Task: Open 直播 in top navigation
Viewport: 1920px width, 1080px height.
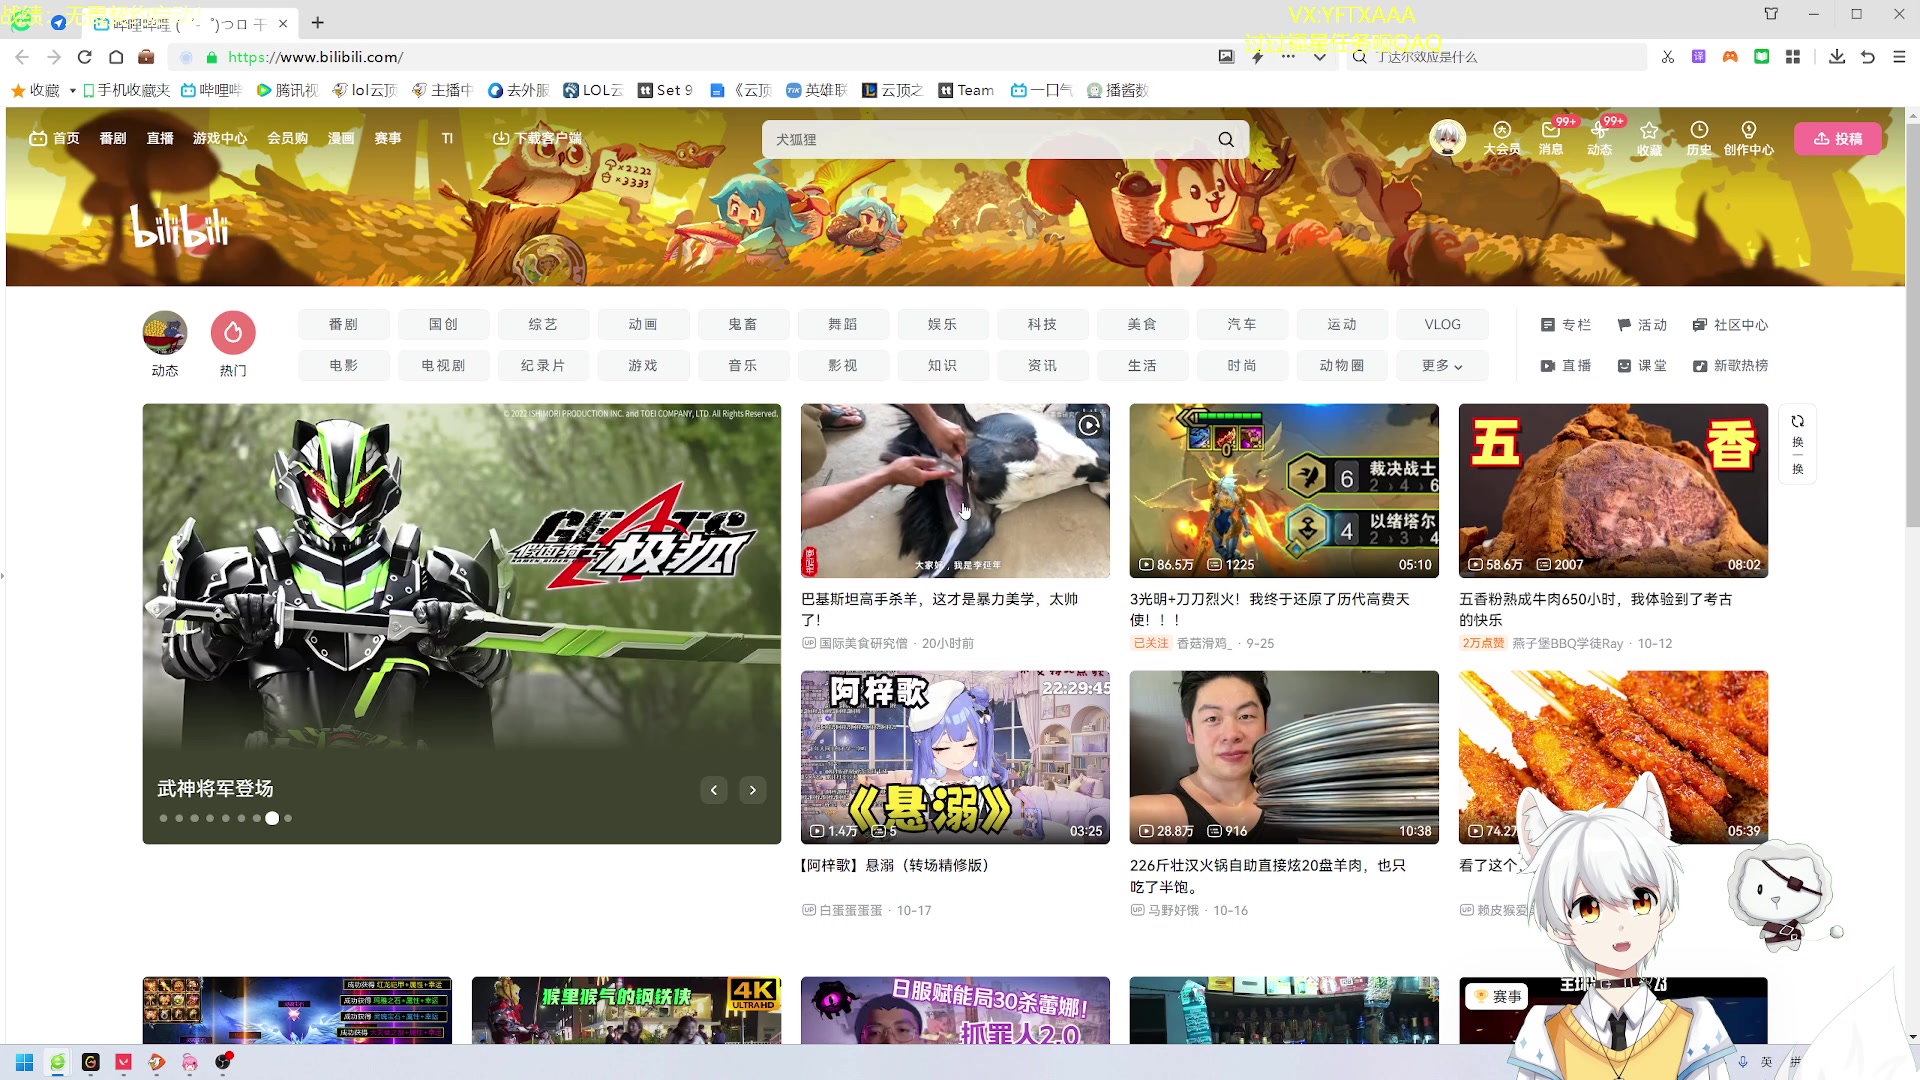Action: click(x=160, y=138)
